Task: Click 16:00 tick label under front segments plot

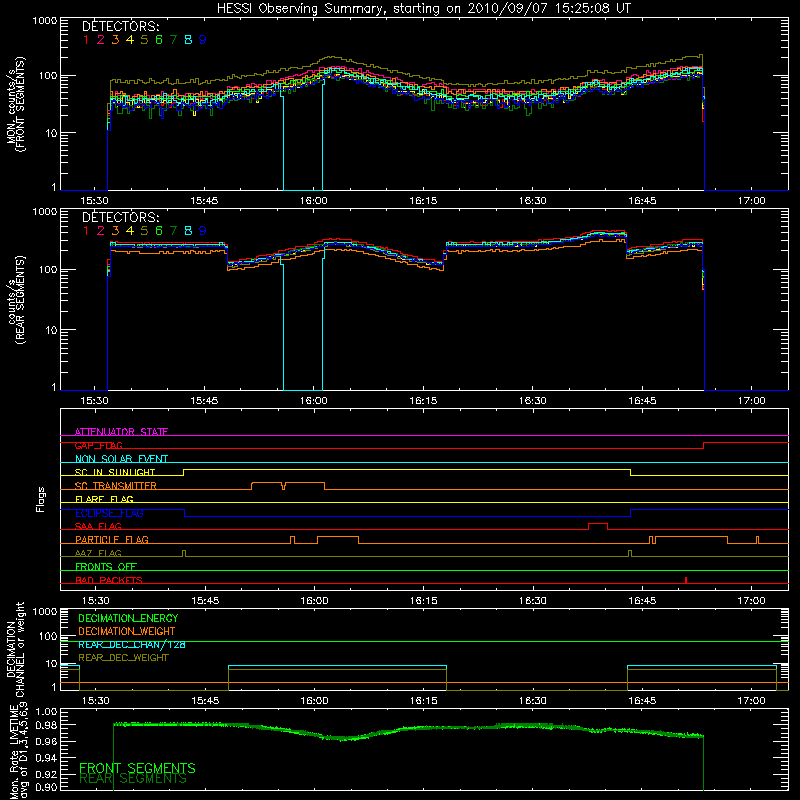Action: [313, 201]
